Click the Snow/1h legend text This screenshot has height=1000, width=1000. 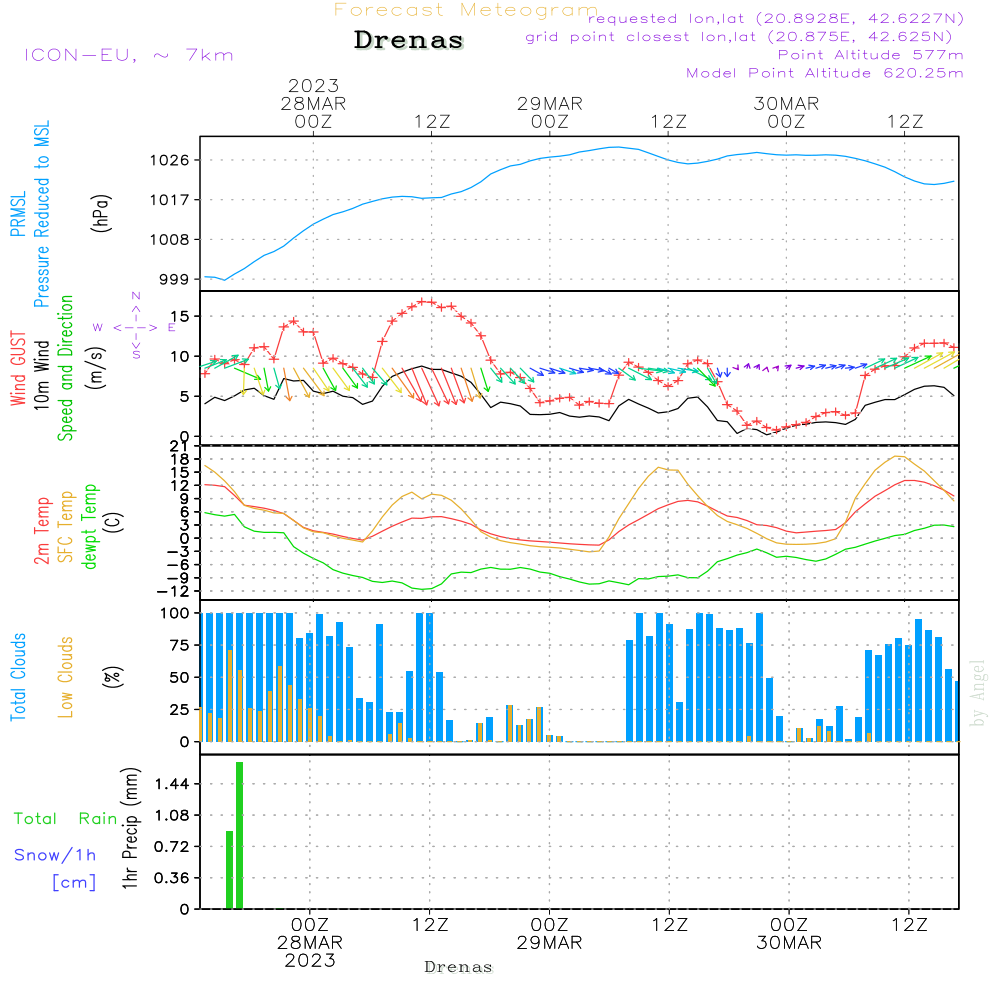pyautogui.click(x=55, y=855)
